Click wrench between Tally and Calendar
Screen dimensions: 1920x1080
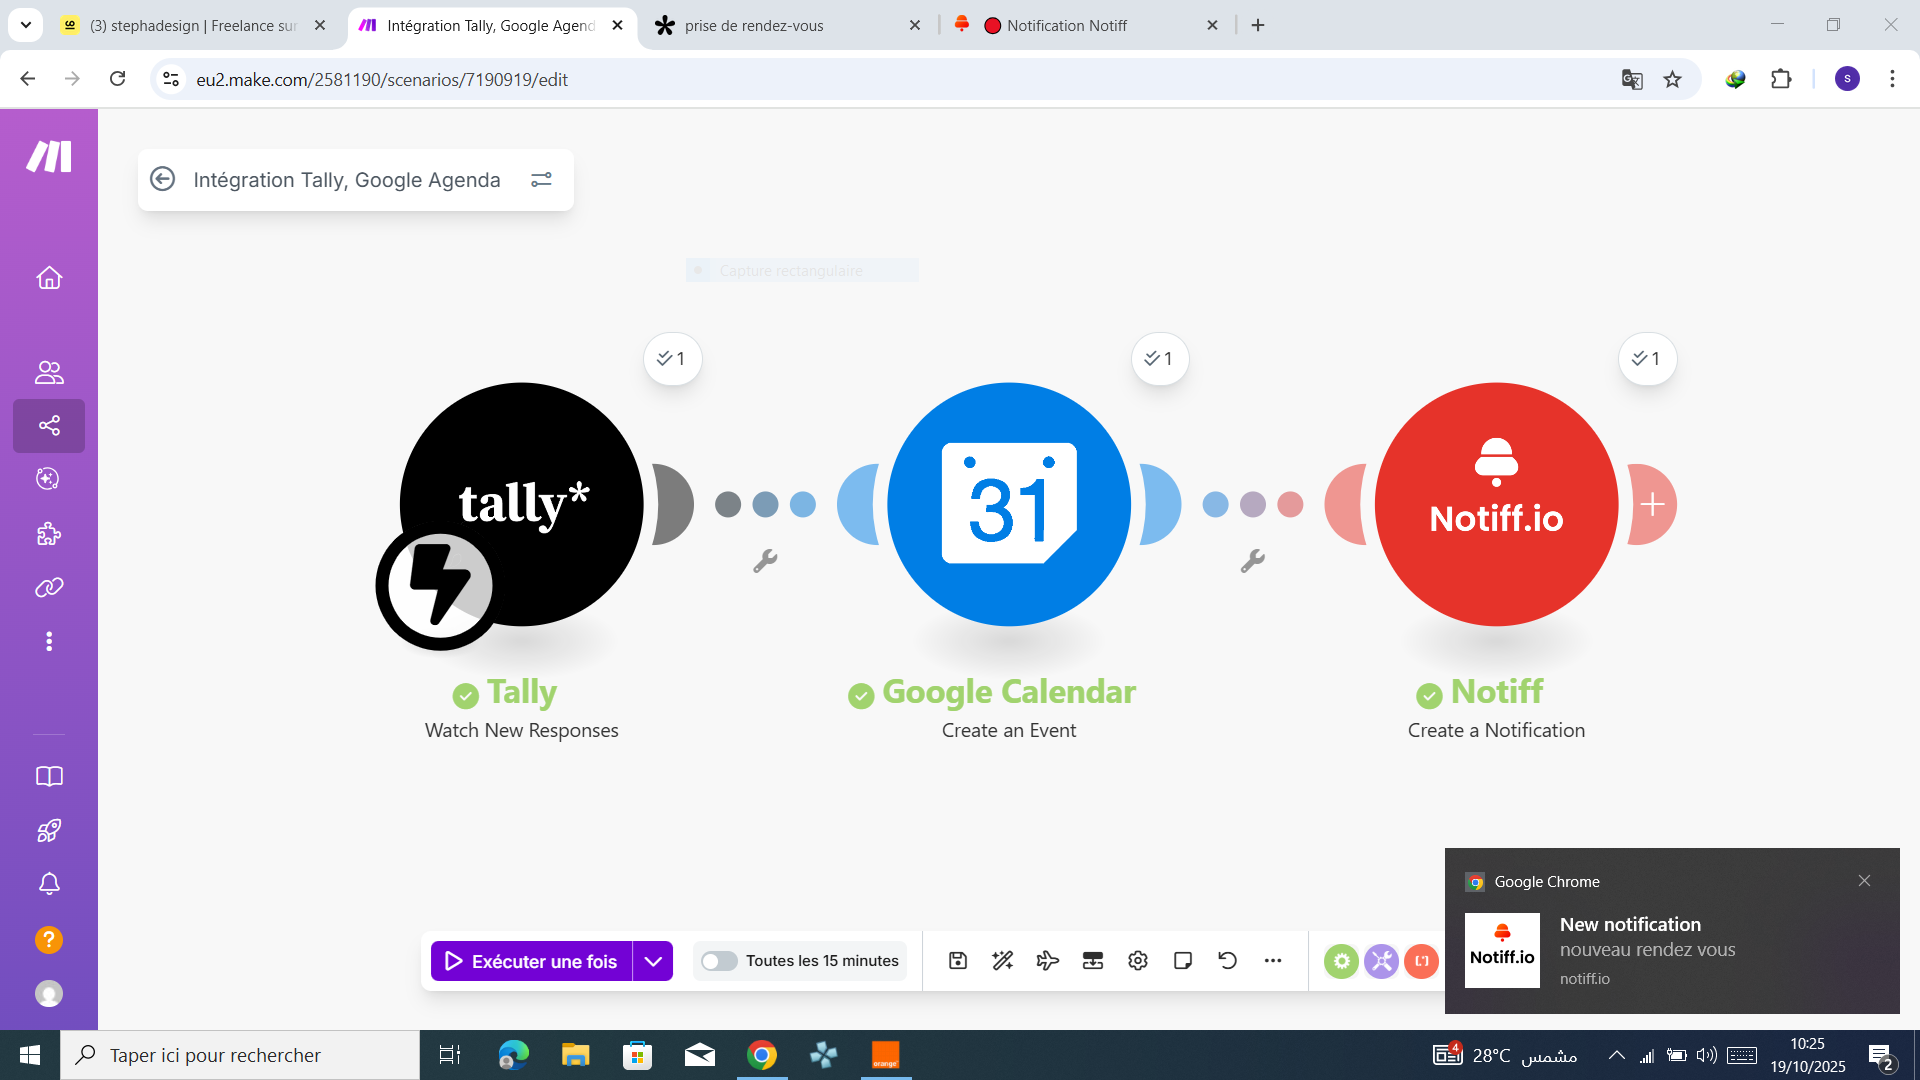click(x=765, y=561)
